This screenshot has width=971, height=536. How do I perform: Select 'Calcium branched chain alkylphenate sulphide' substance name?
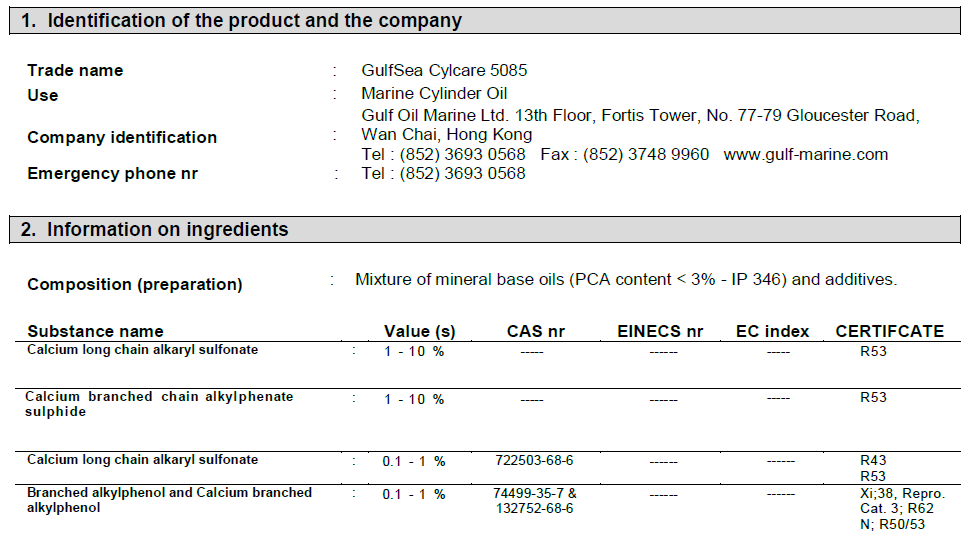pos(159,404)
